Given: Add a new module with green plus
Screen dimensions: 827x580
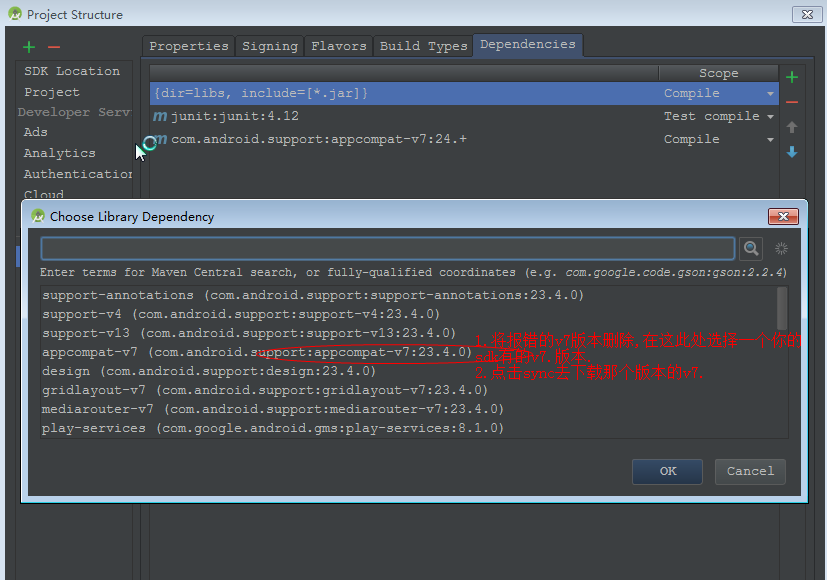Looking at the screenshot, I should pyautogui.click(x=29, y=47).
